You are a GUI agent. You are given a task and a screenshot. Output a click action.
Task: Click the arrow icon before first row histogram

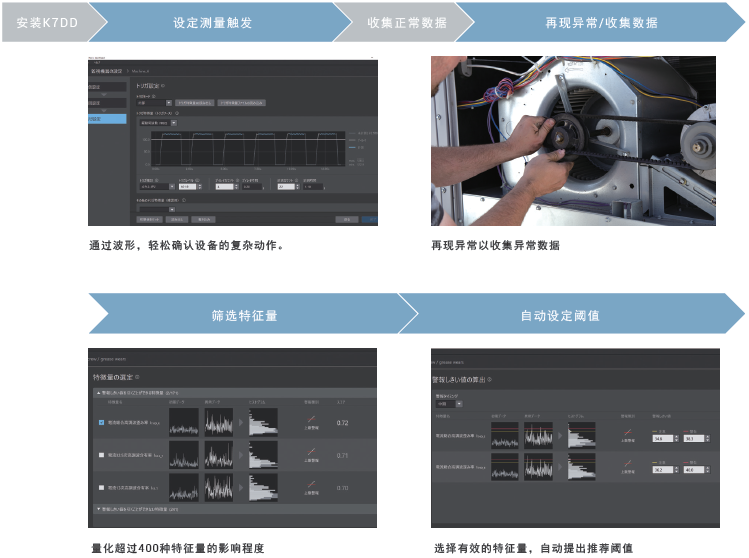coord(241,423)
